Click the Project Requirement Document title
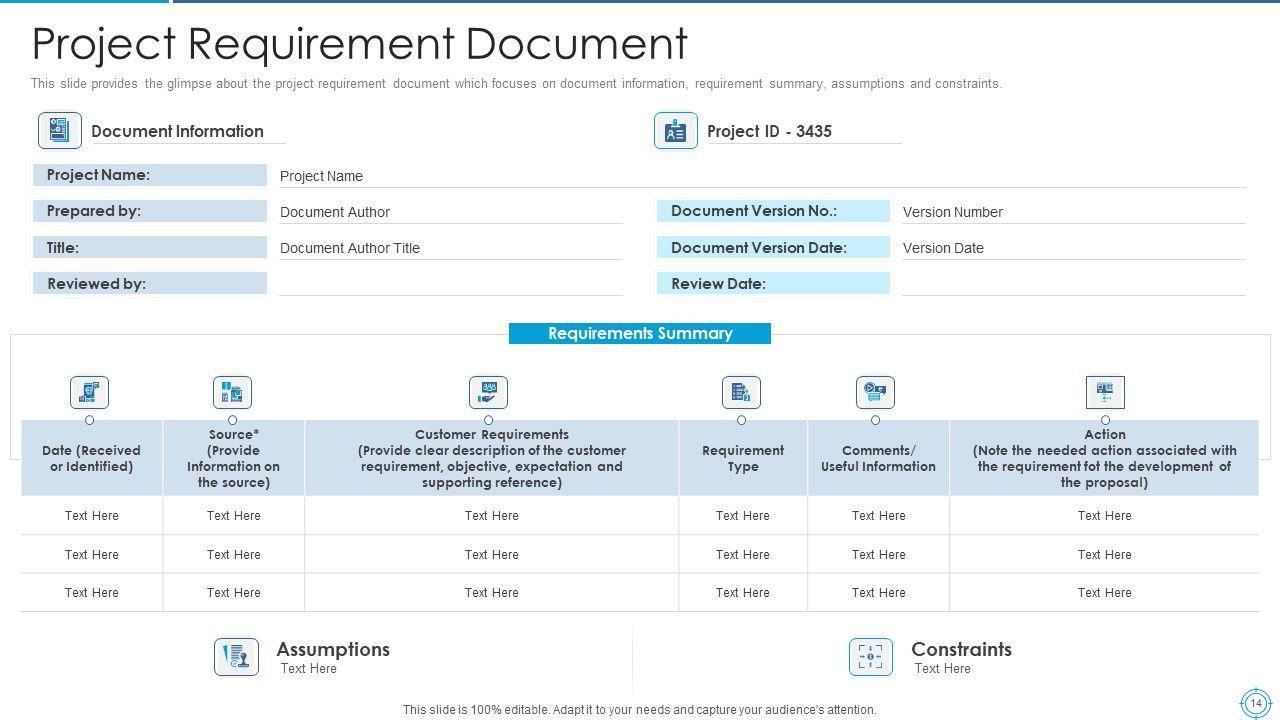This screenshot has height=720, width=1280. (x=360, y=44)
